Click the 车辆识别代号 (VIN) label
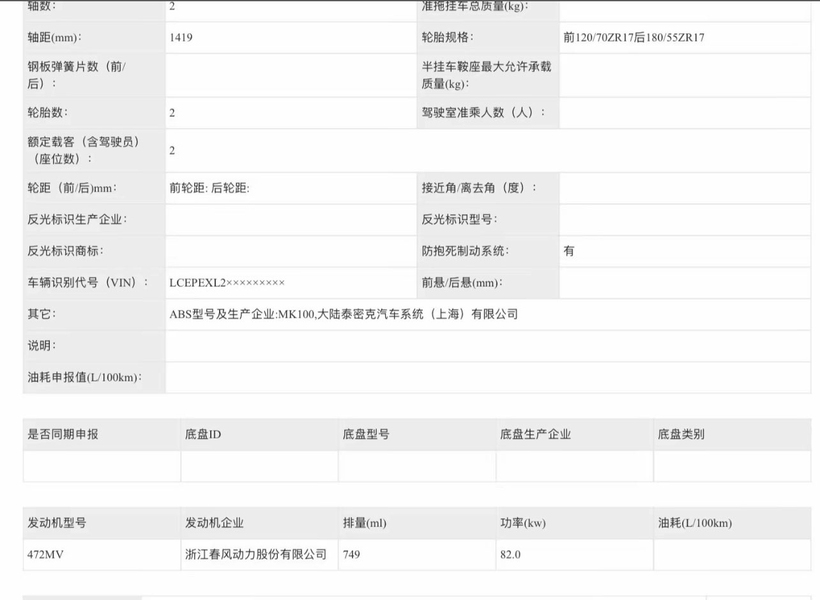This screenshot has width=820, height=600. pyautogui.click(x=87, y=283)
